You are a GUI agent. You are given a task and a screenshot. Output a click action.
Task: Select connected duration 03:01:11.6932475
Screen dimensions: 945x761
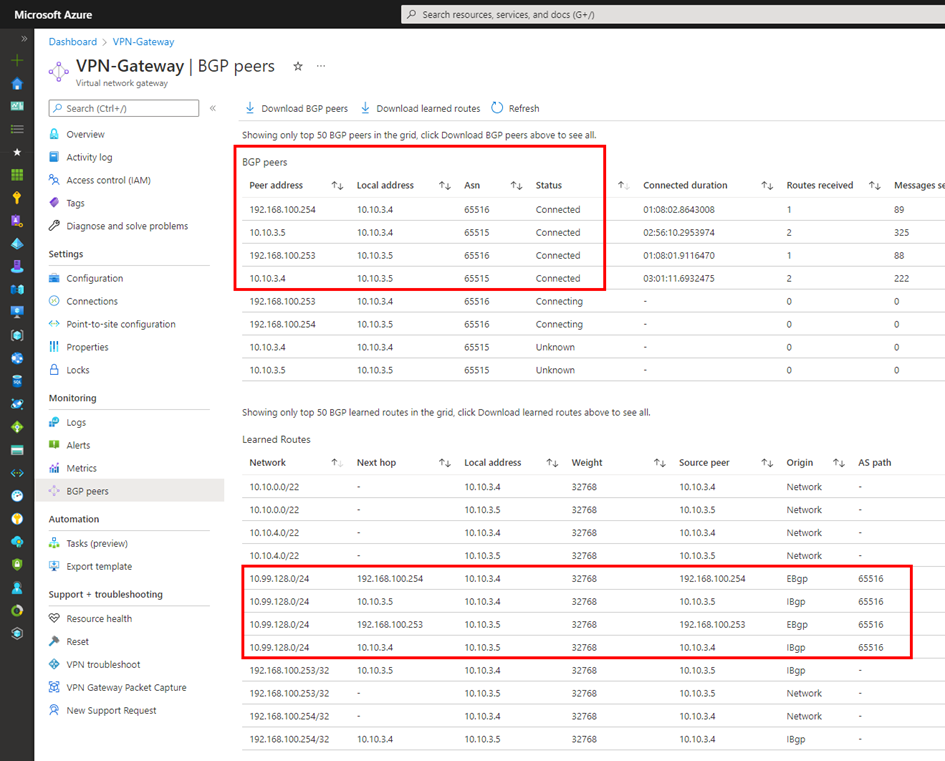tap(679, 278)
